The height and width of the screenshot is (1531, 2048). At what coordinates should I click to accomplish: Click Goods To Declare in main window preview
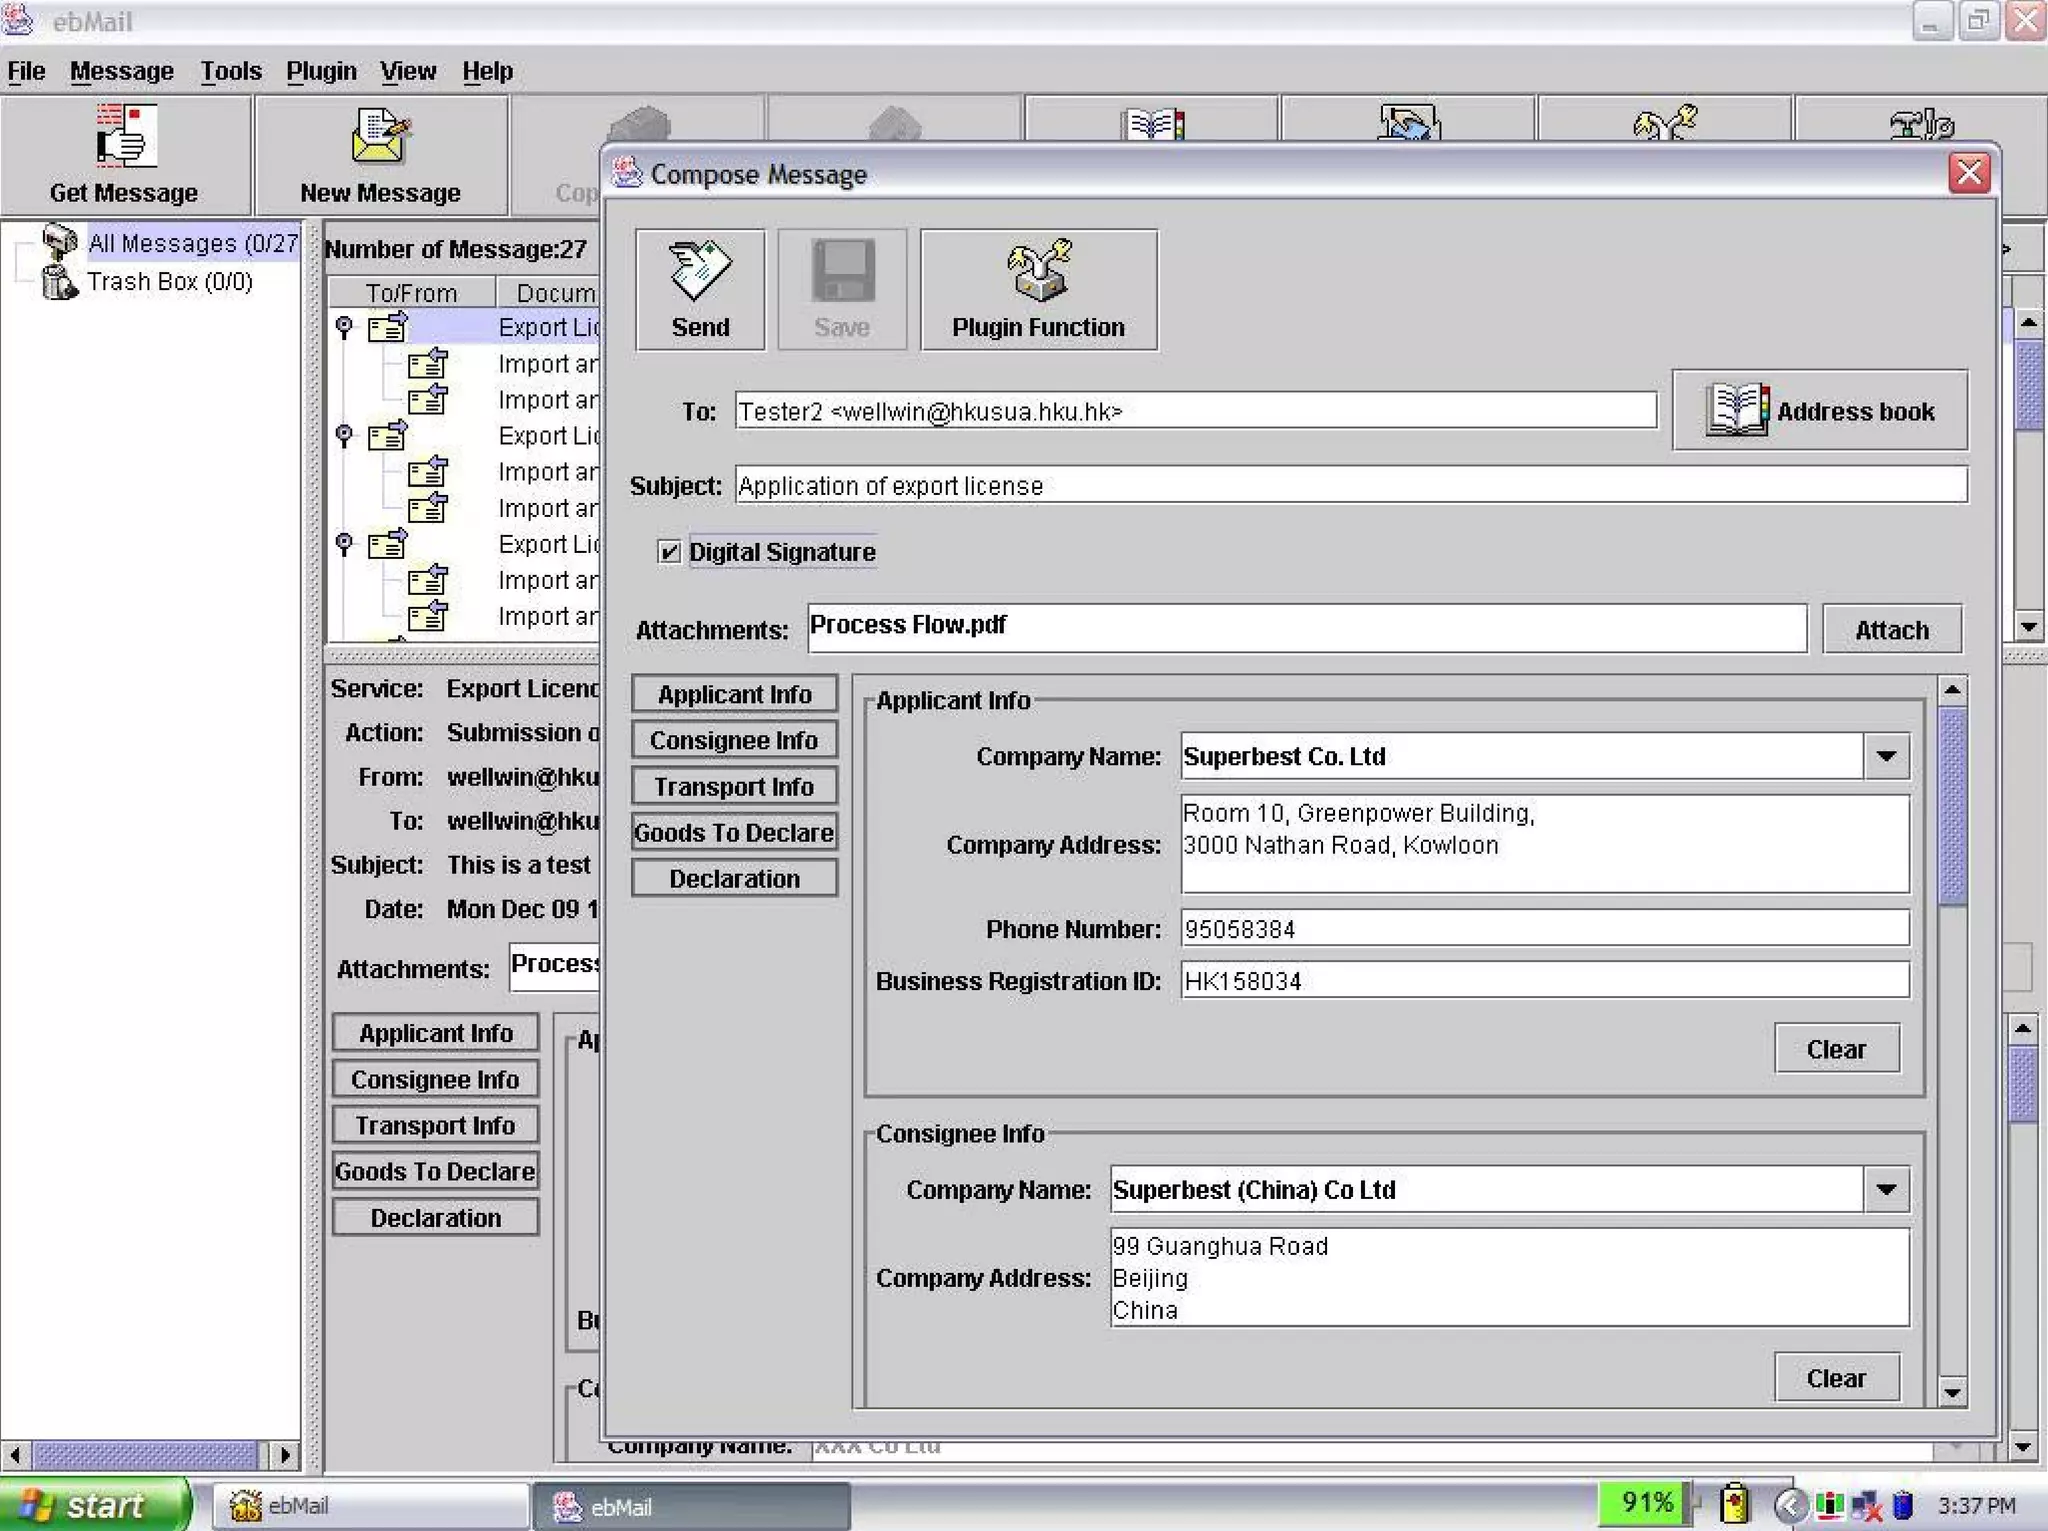click(436, 1171)
